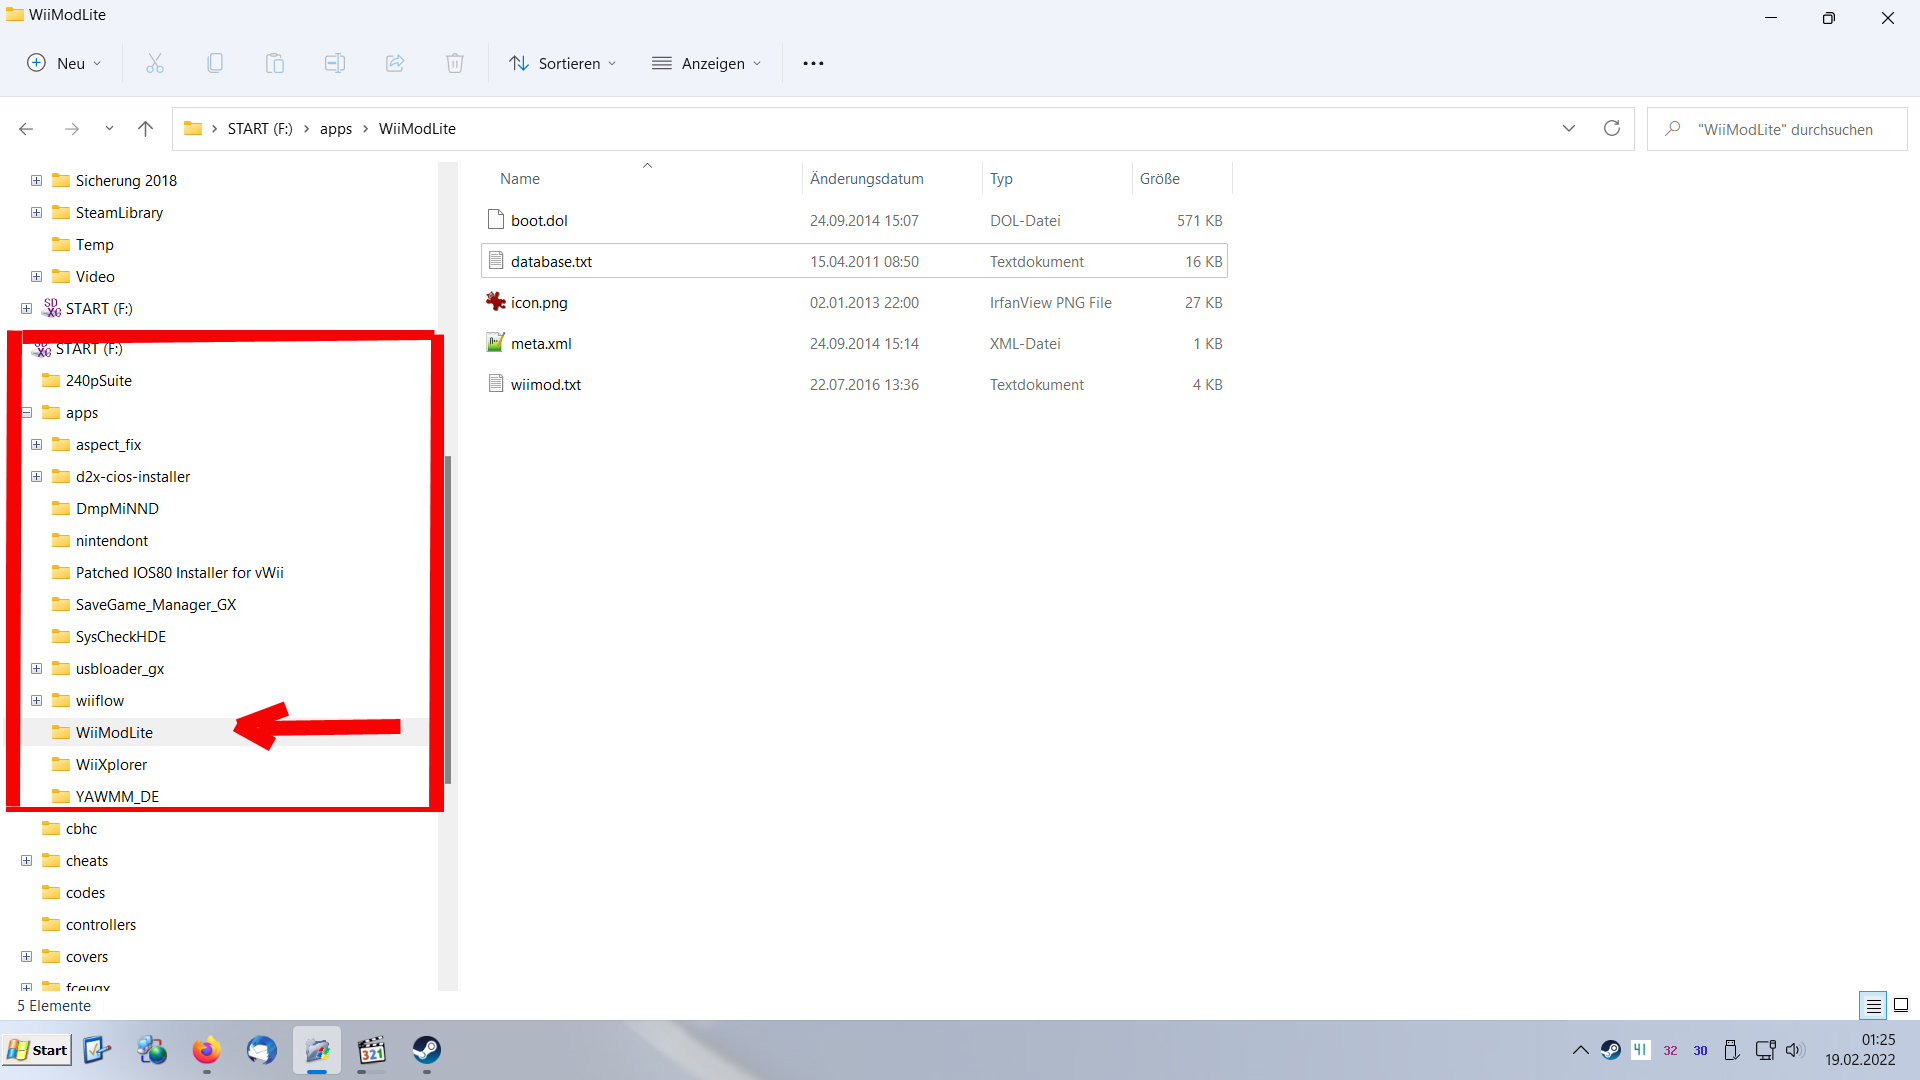Click the volume speaker tray icon

coord(1795,1050)
